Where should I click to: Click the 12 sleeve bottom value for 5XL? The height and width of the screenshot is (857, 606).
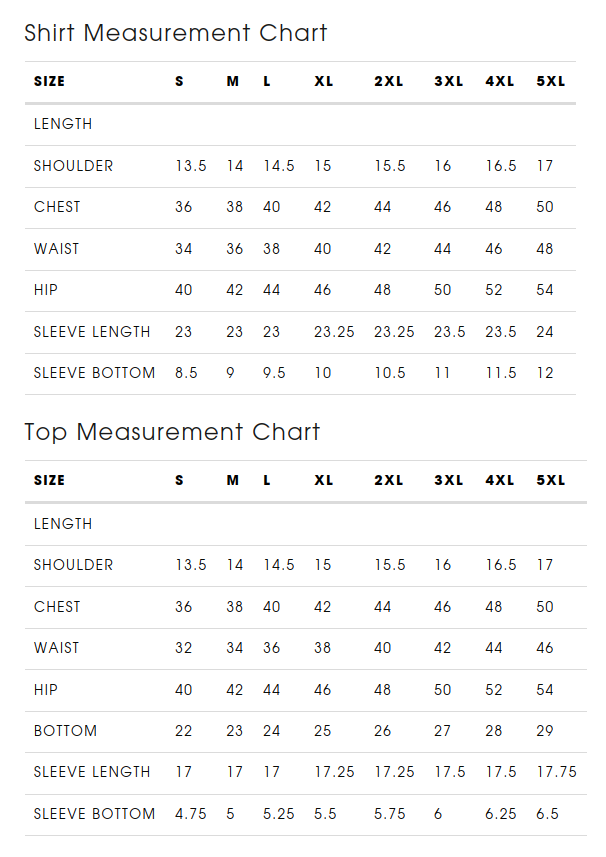[x=545, y=373]
